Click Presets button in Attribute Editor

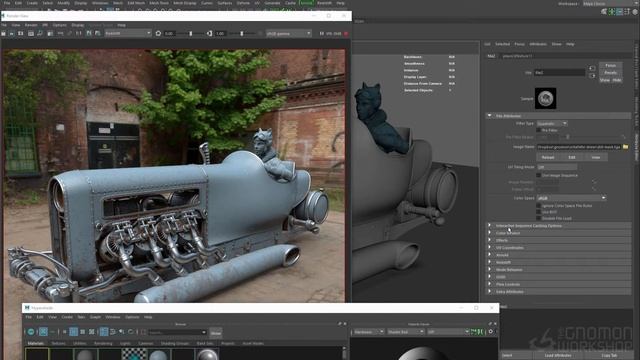tap(611, 73)
